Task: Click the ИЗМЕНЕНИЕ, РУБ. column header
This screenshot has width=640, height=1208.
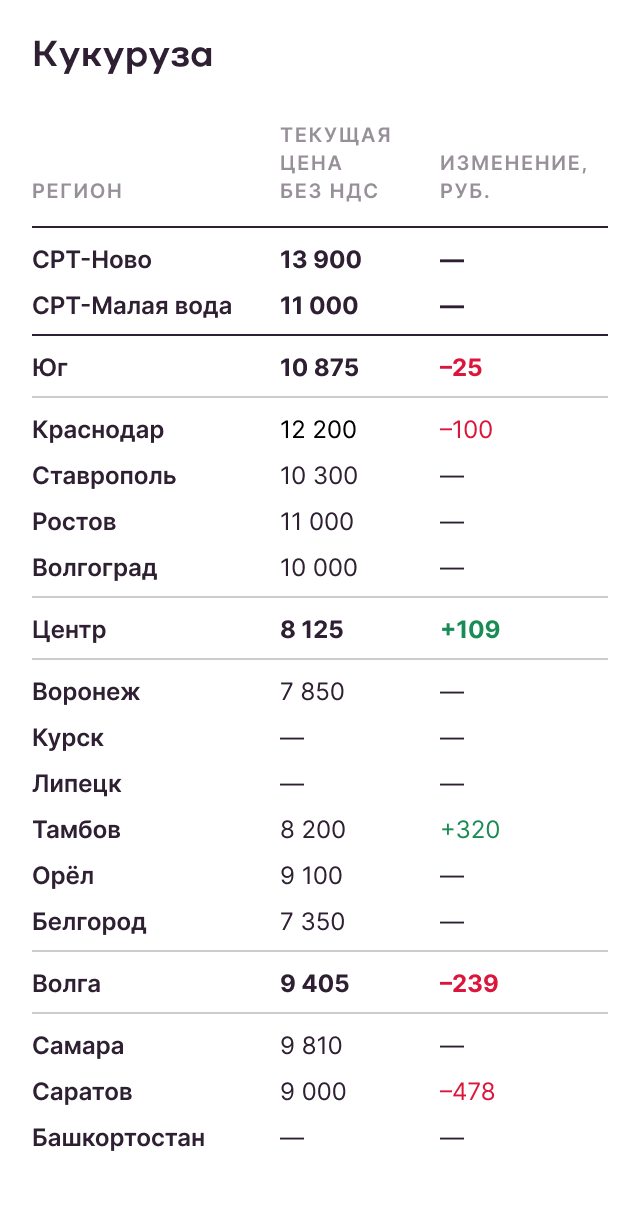Action: pos(513,177)
